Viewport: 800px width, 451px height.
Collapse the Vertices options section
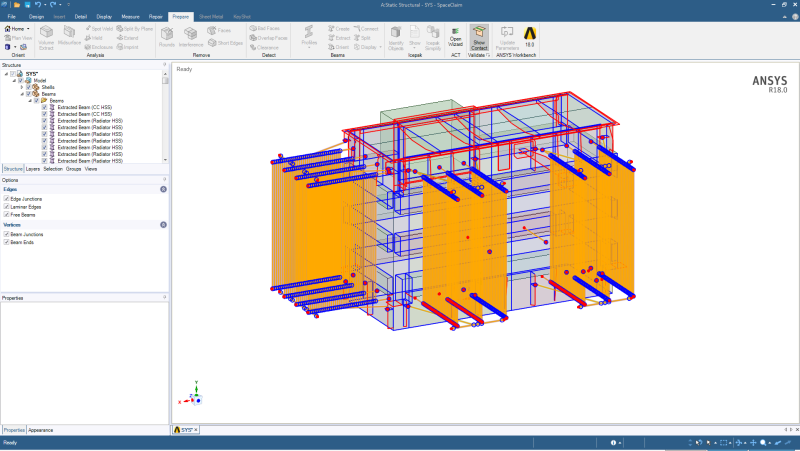[163, 225]
